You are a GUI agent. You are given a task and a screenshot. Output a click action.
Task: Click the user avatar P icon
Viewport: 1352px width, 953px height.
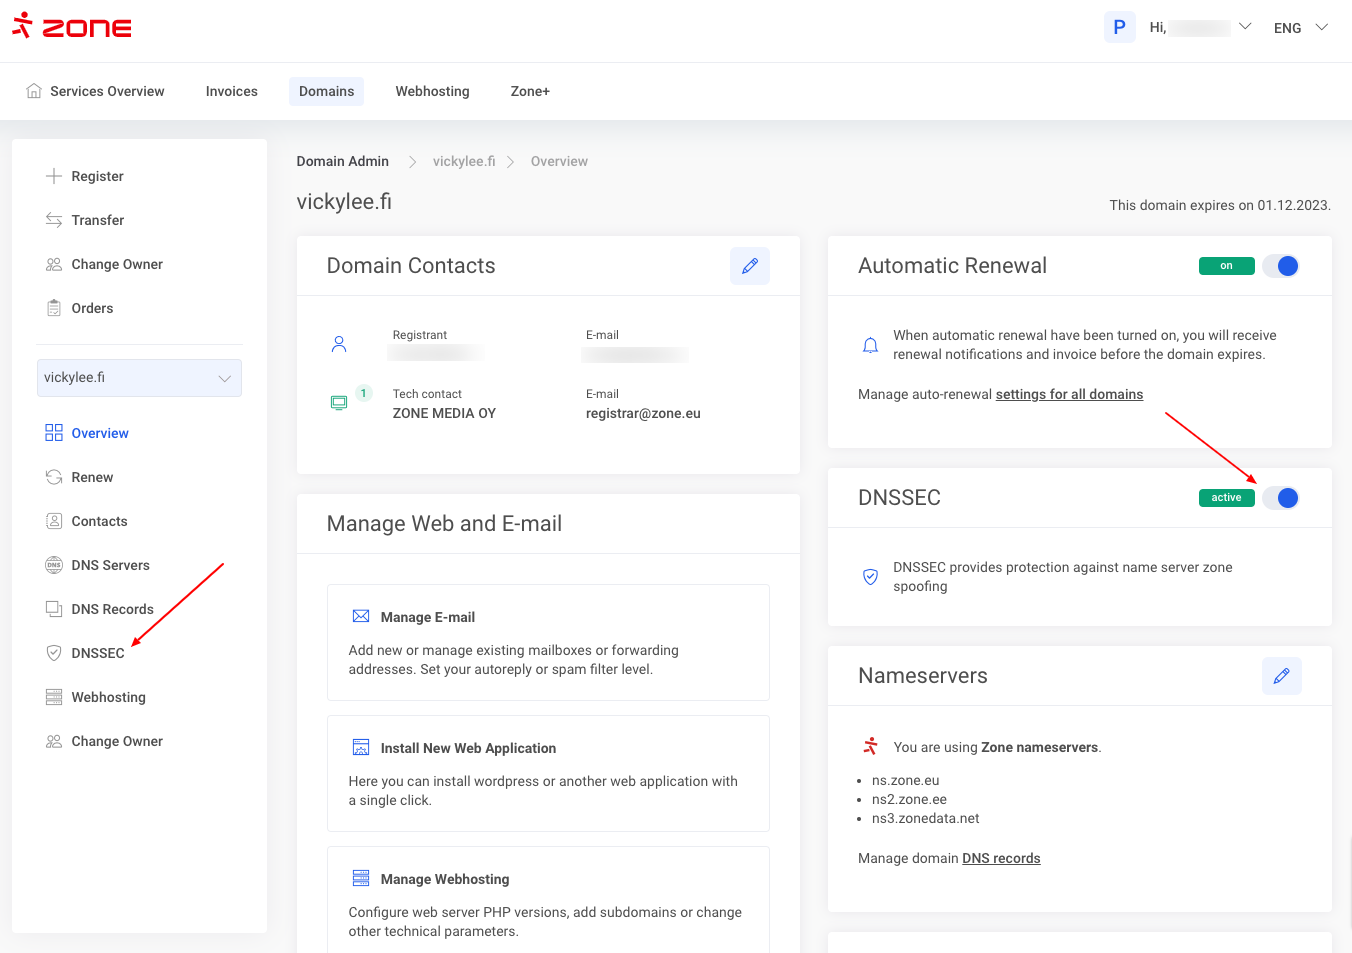point(1119,27)
